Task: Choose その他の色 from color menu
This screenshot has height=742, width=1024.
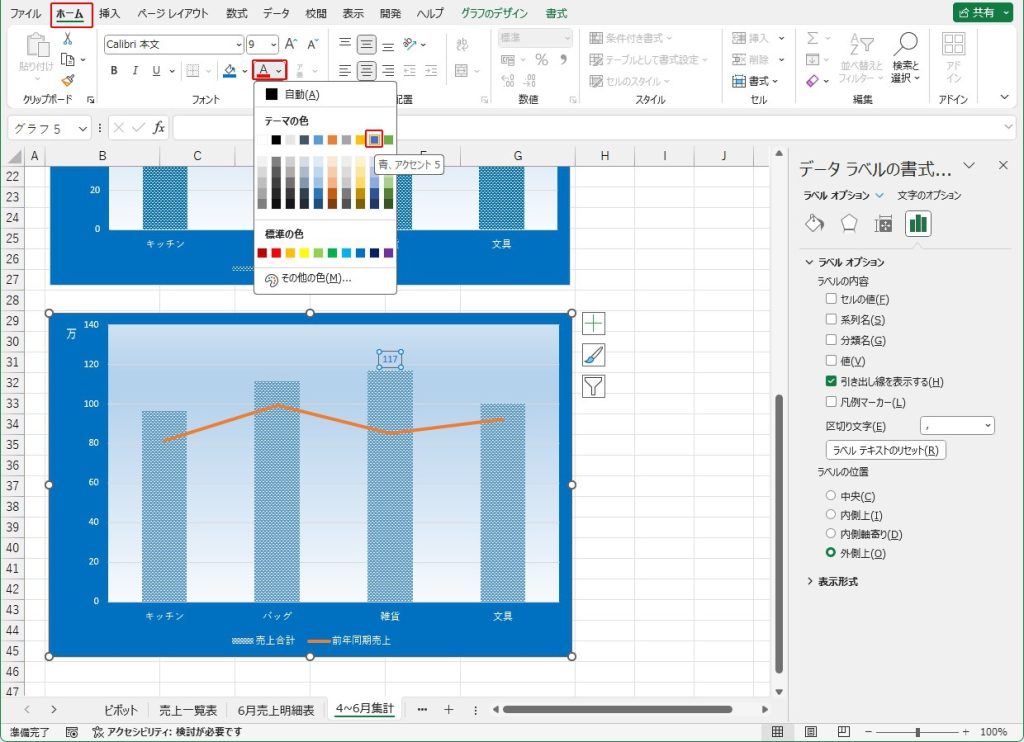Action: click(x=309, y=279)
